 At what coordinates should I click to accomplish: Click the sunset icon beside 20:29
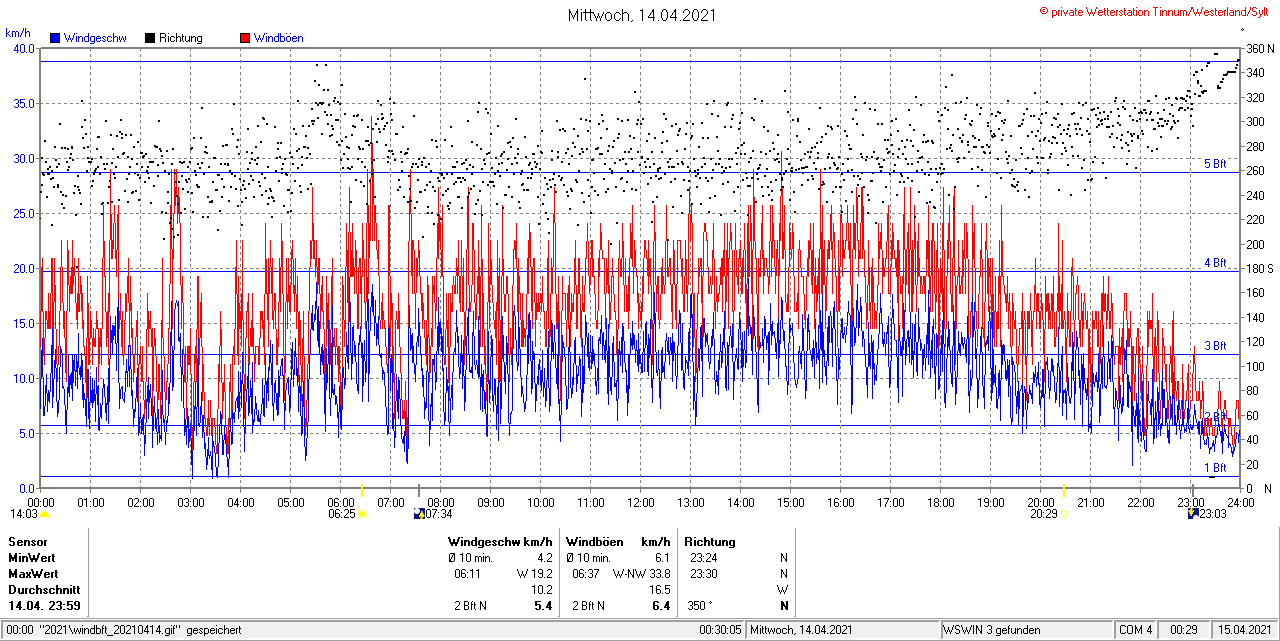tap(1064, 514)
